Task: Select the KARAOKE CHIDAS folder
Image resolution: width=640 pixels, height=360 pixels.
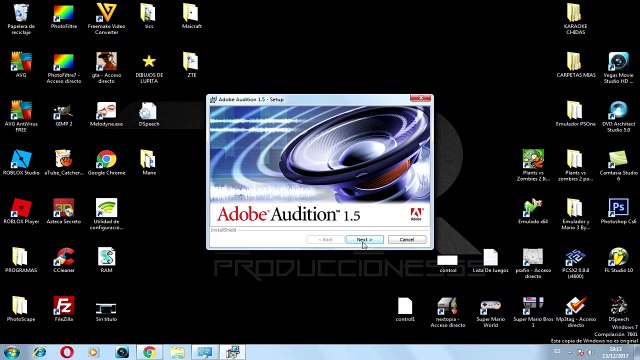Action: (576, 19)
